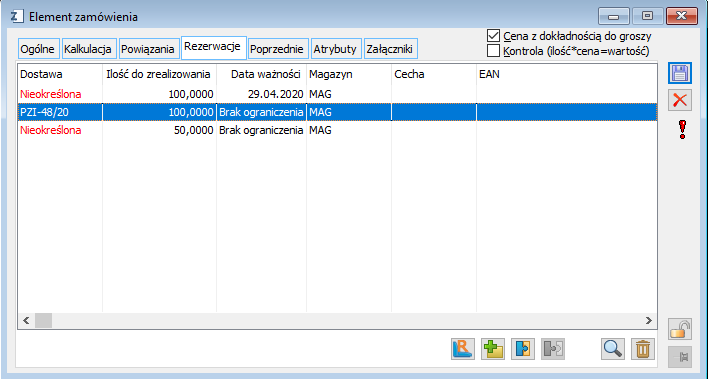
Task: Enable Kontrola (ilość*cena=wartość) checkbox
Action: 493,51
